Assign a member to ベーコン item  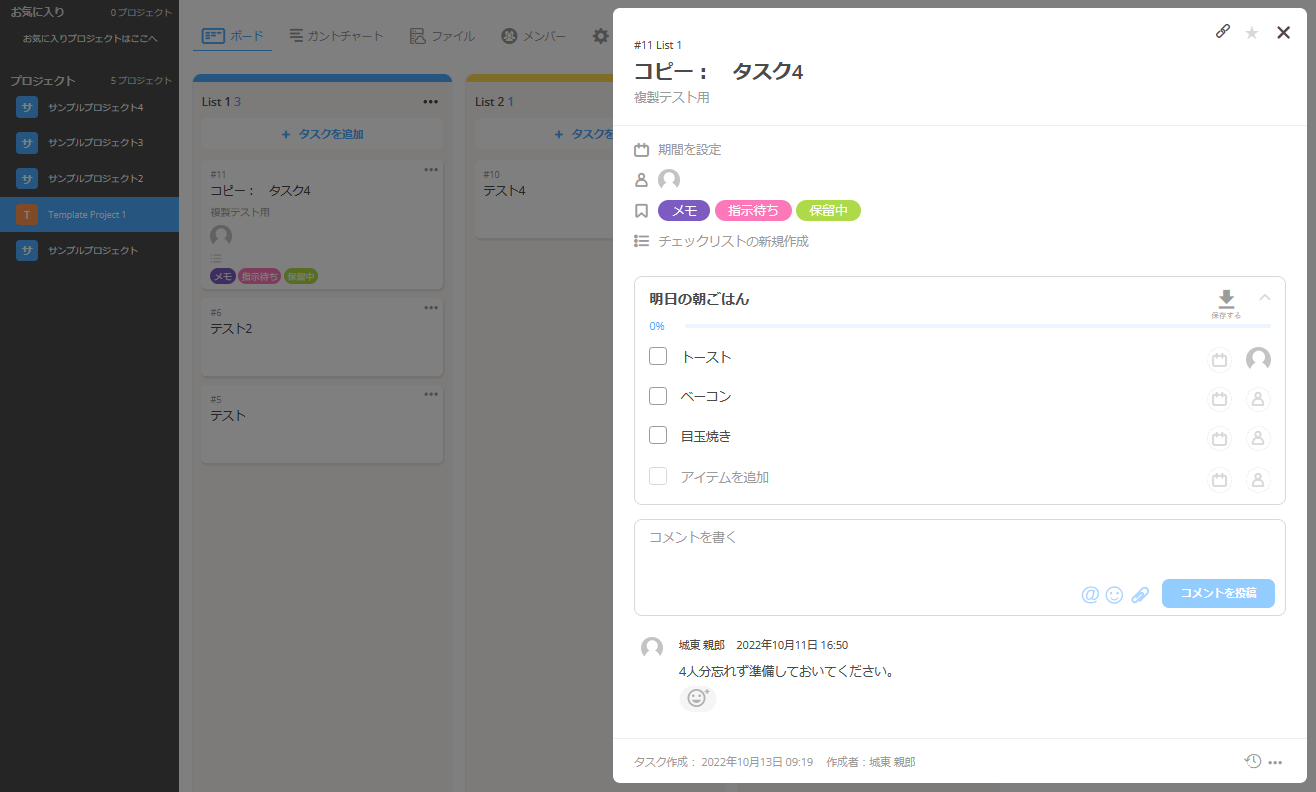click(1258, 399)
